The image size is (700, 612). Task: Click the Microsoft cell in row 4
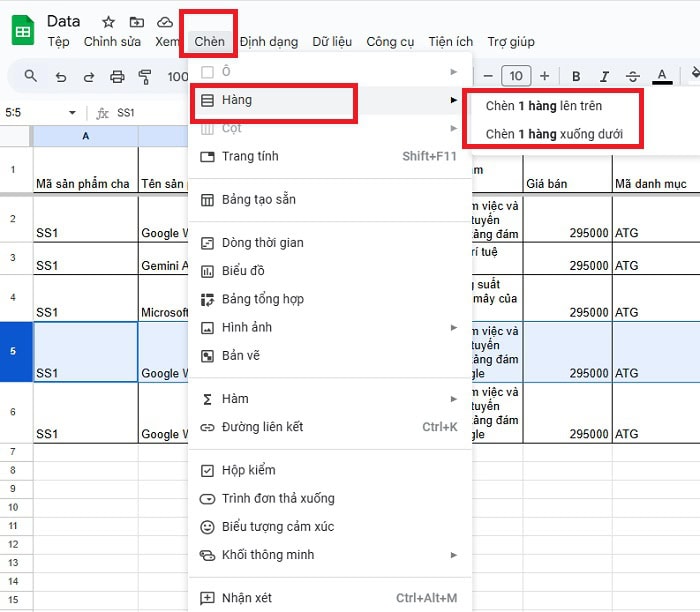[163, 298]
